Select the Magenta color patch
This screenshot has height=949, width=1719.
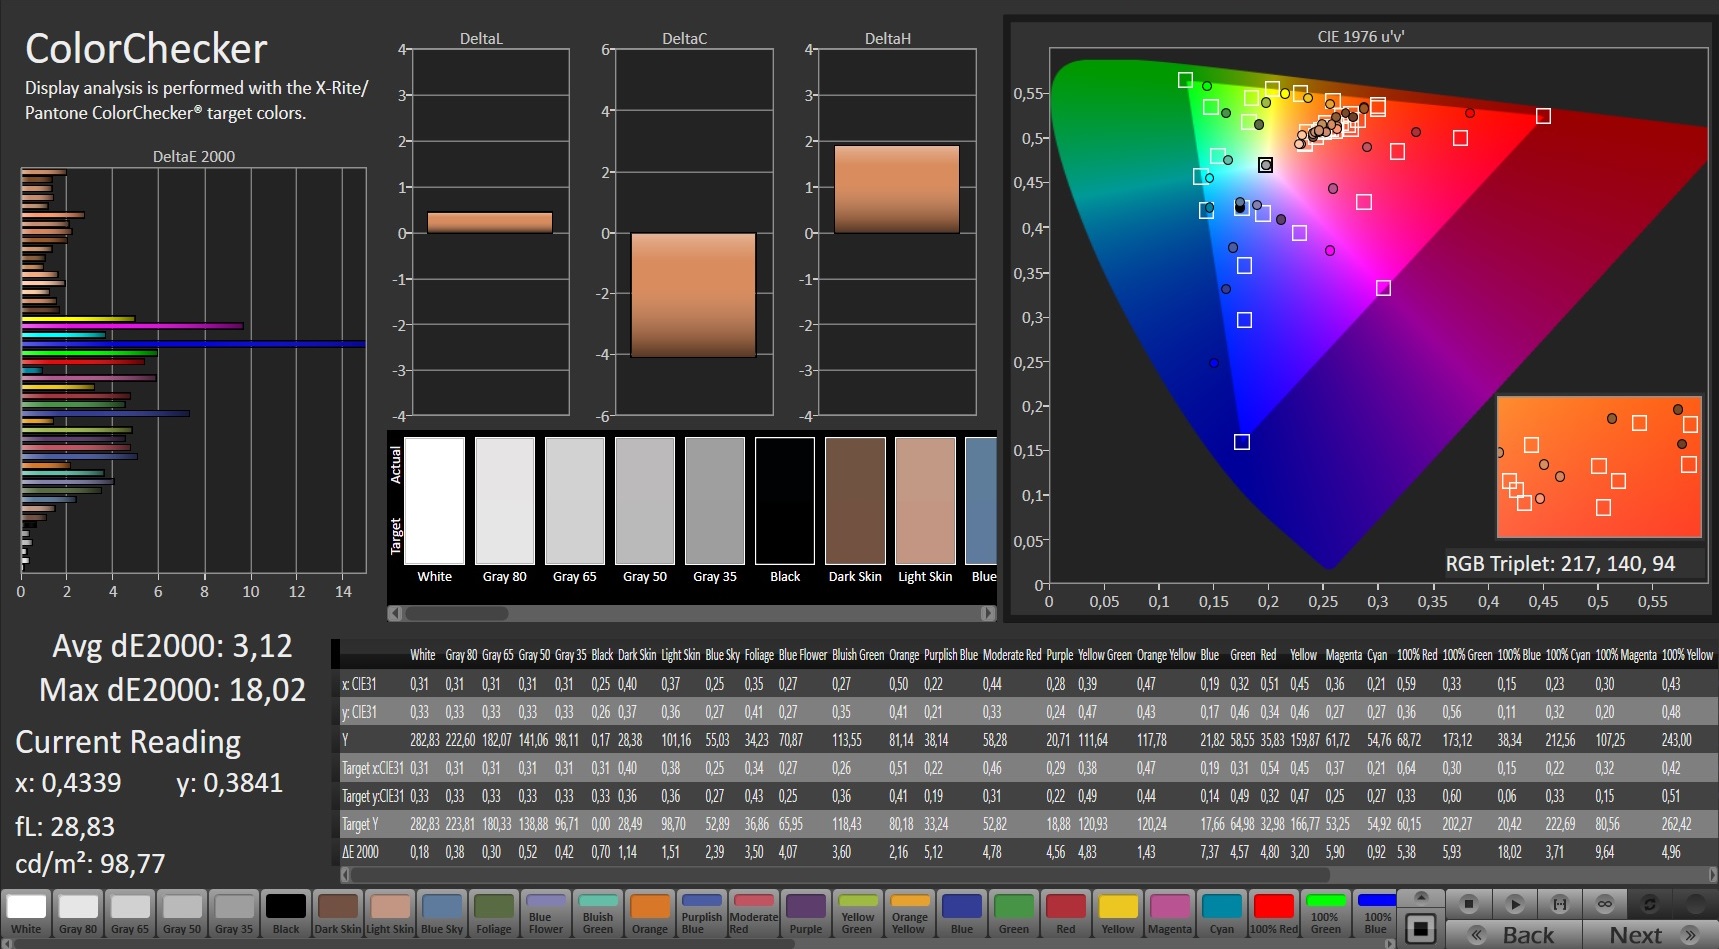[x=1169, y=913]
